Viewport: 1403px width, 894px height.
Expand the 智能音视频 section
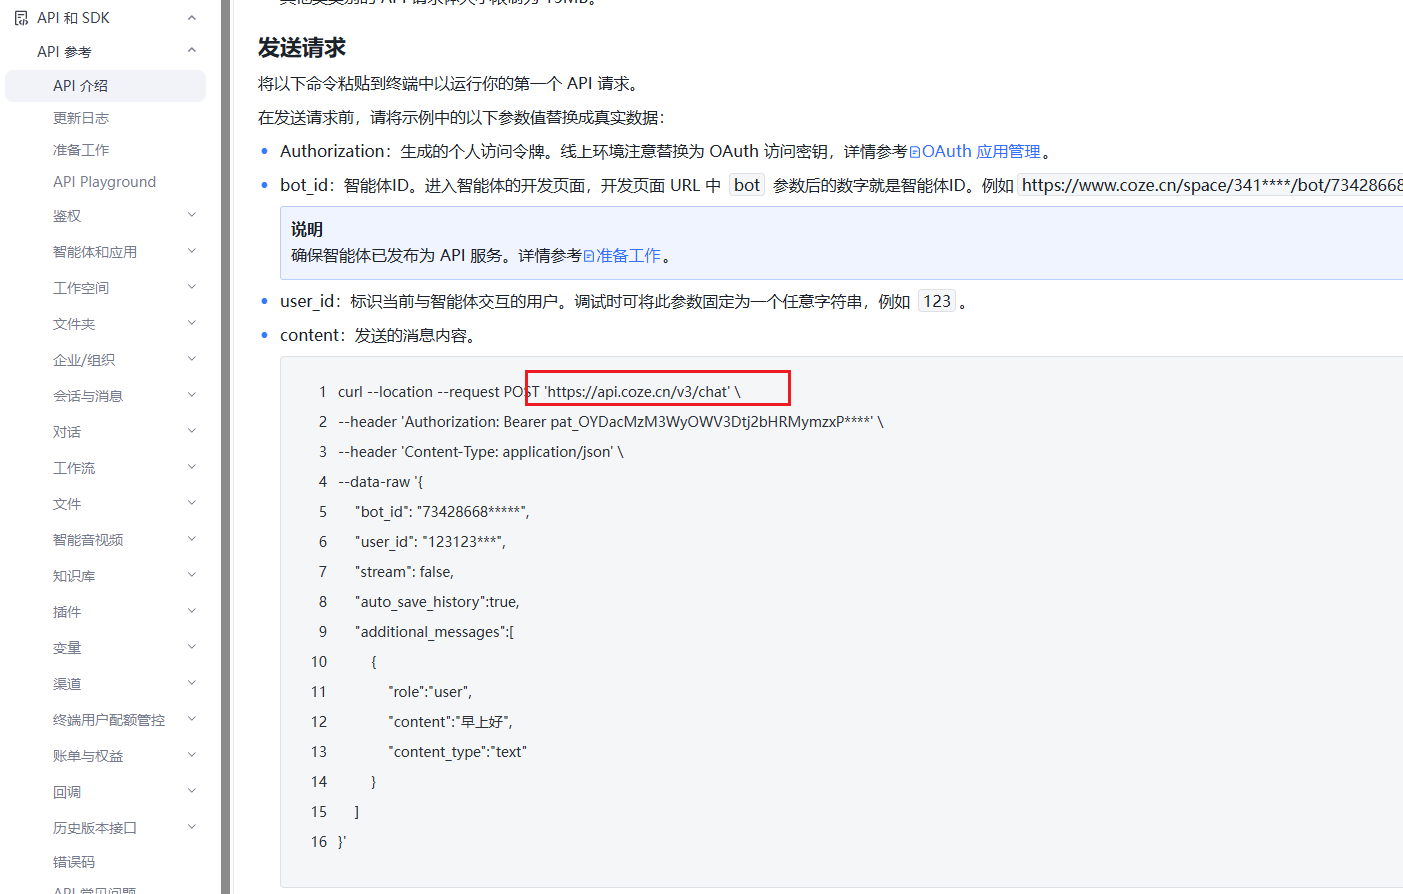[192, 539]
